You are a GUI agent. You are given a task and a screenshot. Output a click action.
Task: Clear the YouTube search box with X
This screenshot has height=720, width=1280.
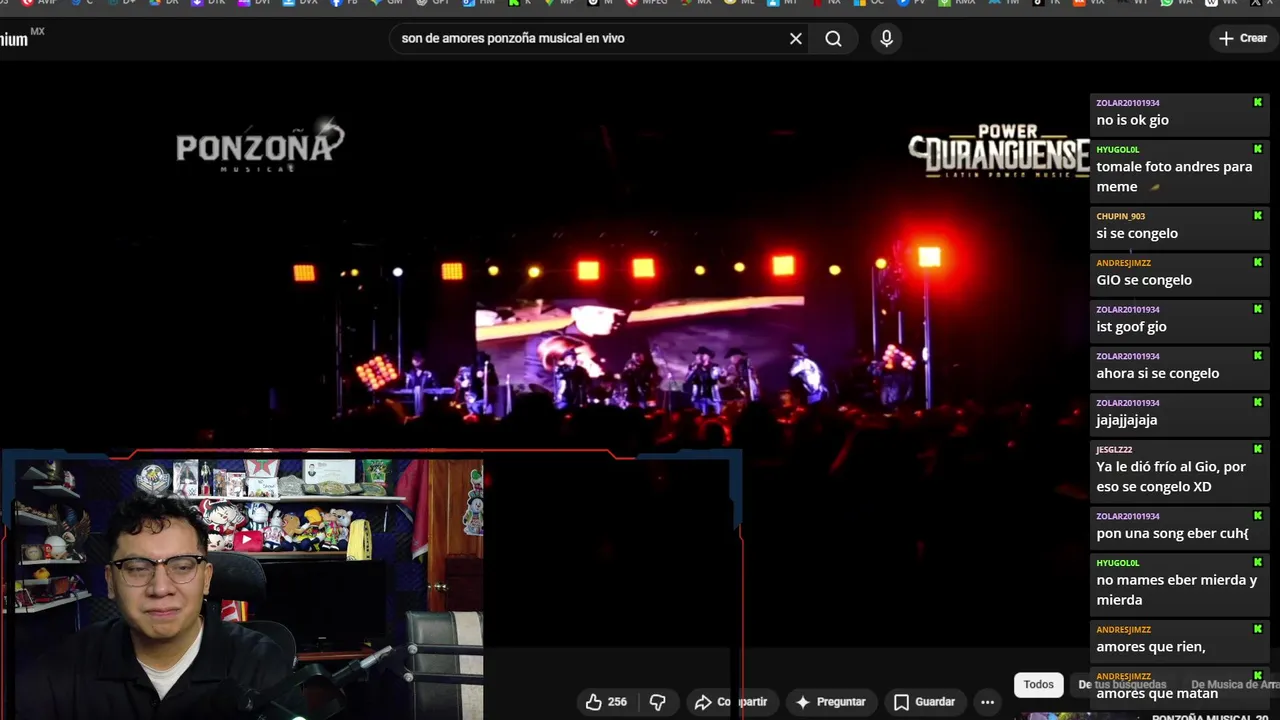pos(796,39)
